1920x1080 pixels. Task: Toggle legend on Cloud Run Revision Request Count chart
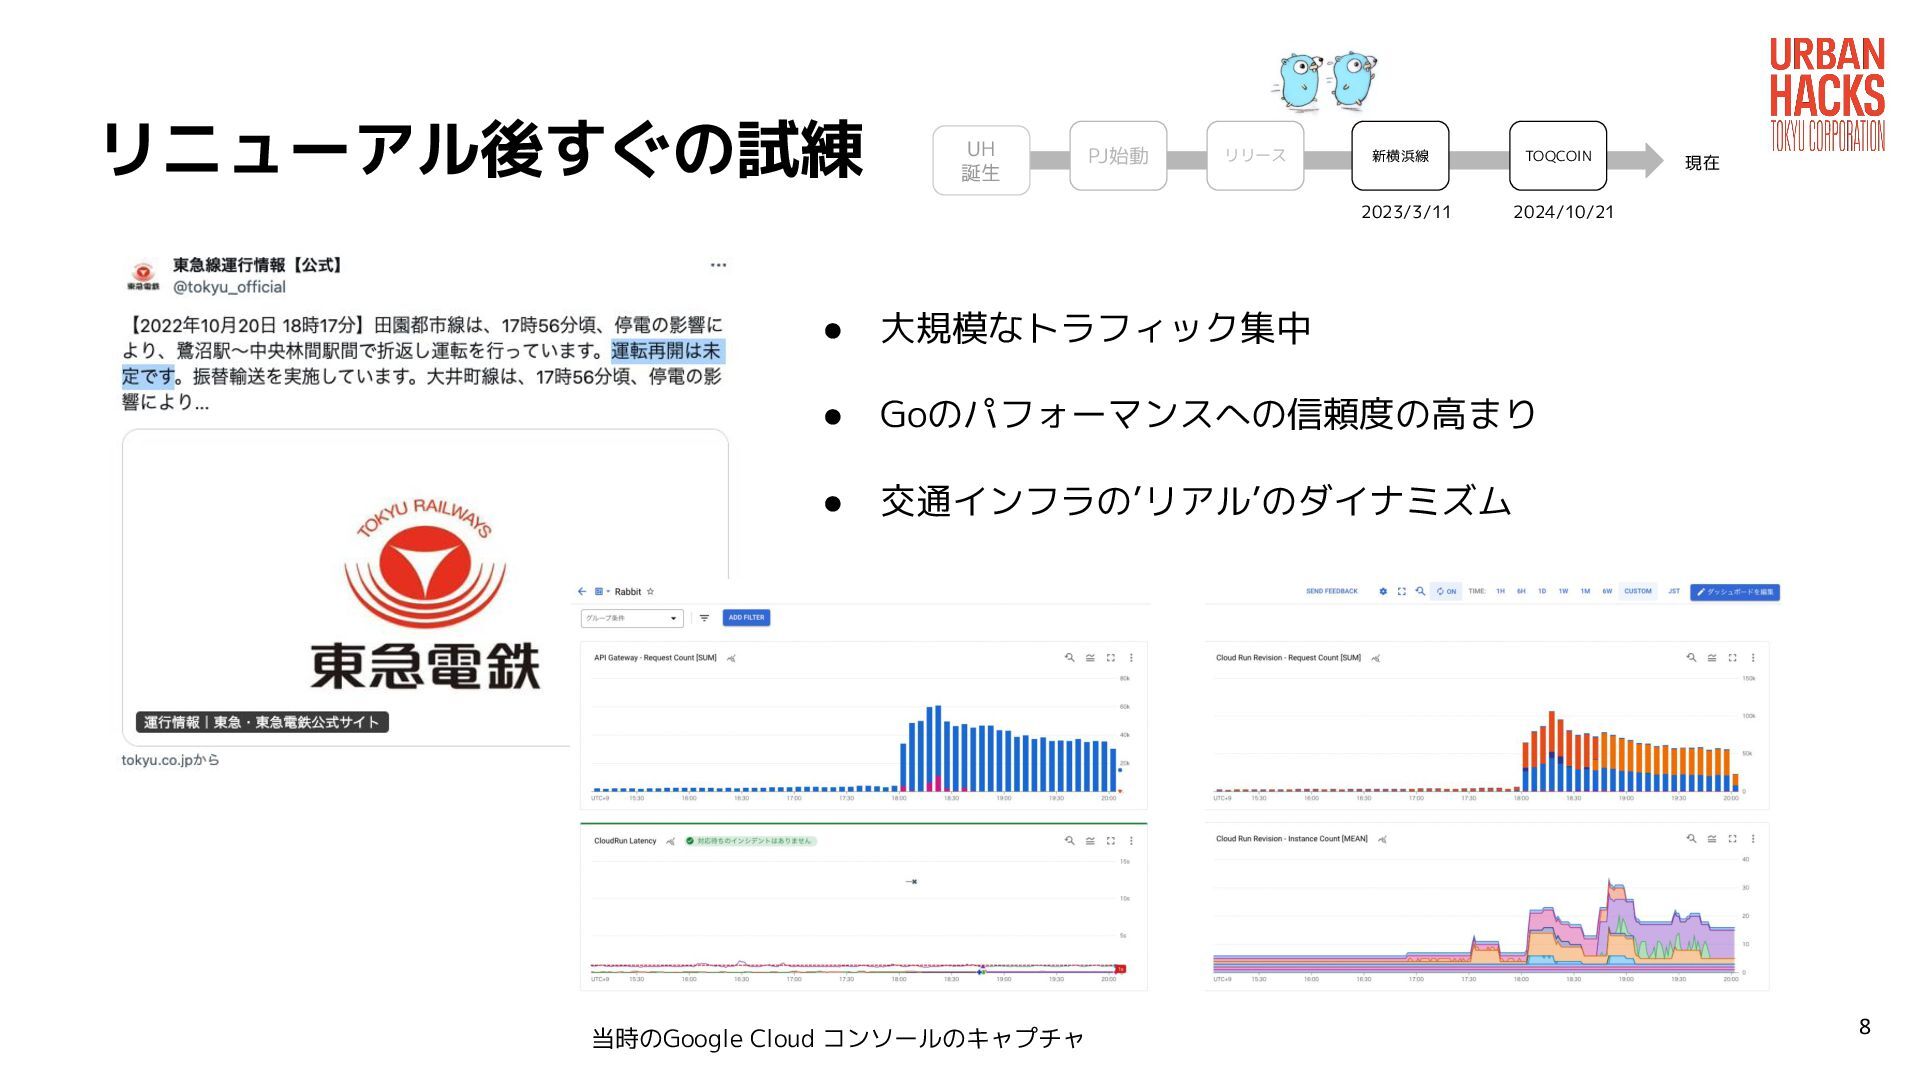pos(1712,658)
